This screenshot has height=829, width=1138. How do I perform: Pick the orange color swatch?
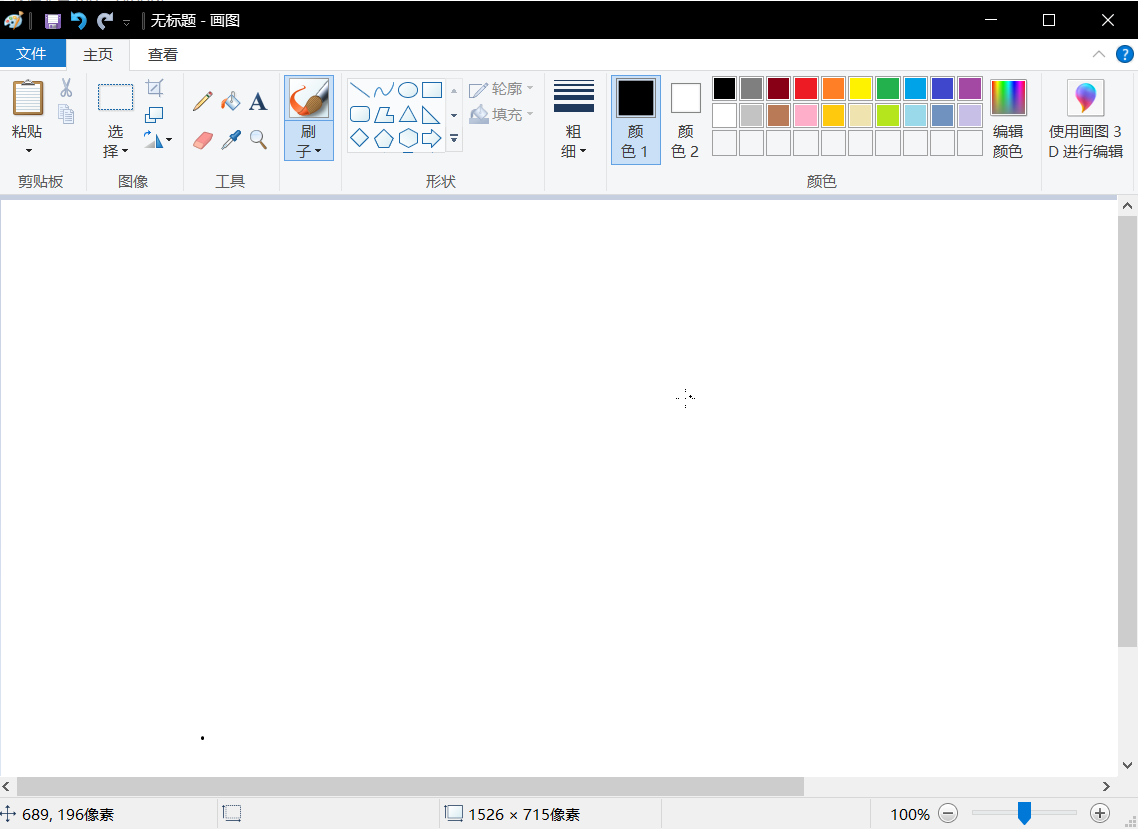point(833,89)
